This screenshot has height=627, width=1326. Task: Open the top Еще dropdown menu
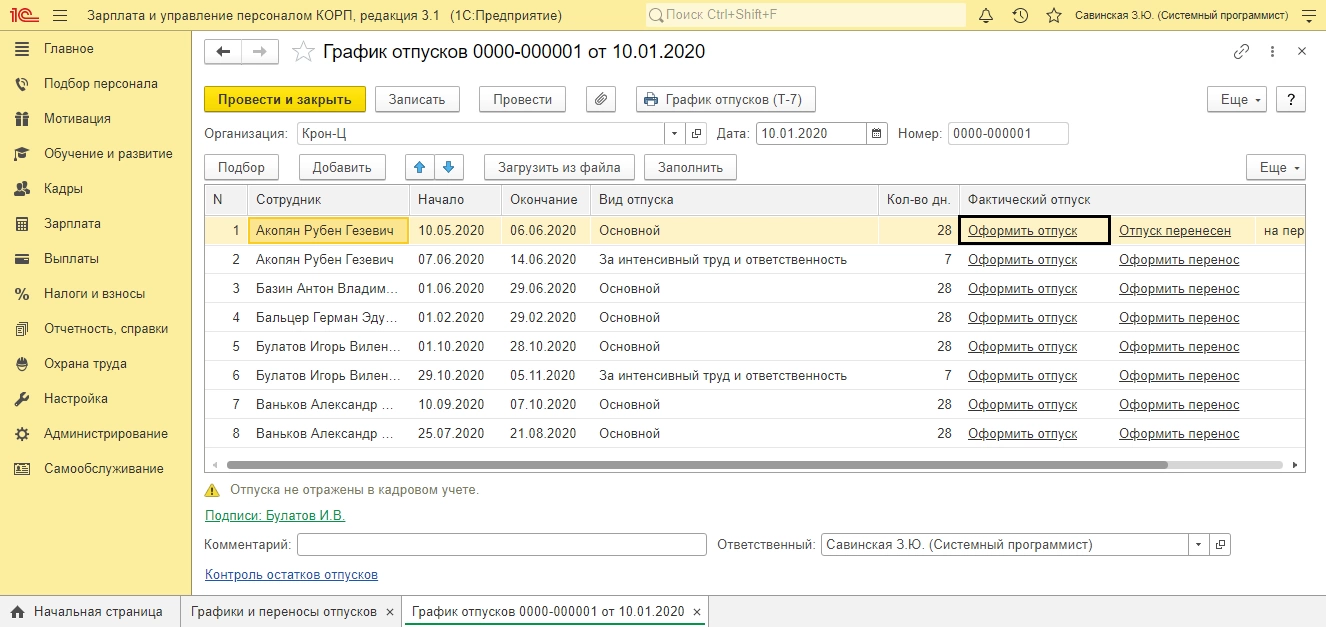(x=1238, y=100)
